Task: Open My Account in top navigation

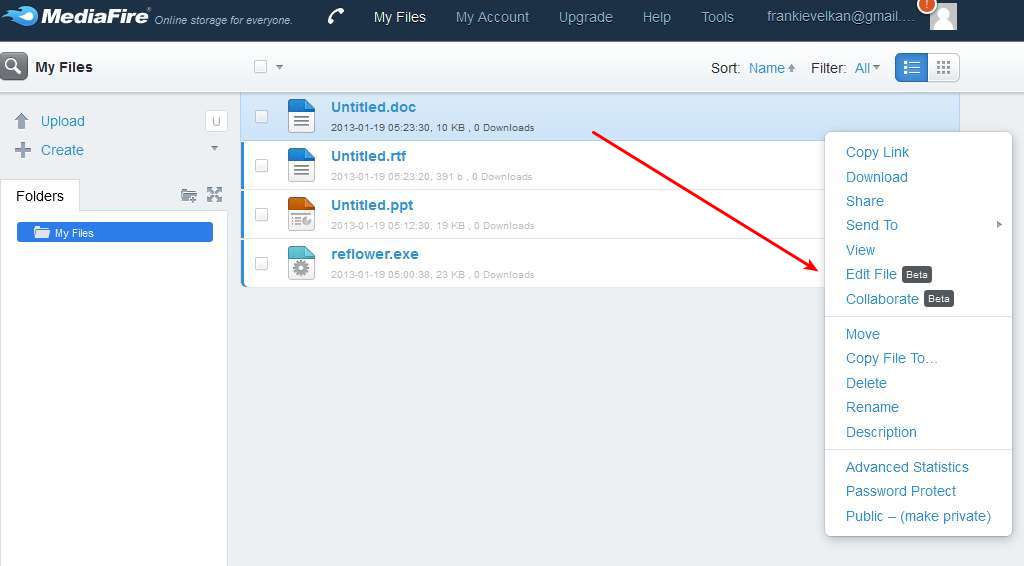Action: point(492,17)
